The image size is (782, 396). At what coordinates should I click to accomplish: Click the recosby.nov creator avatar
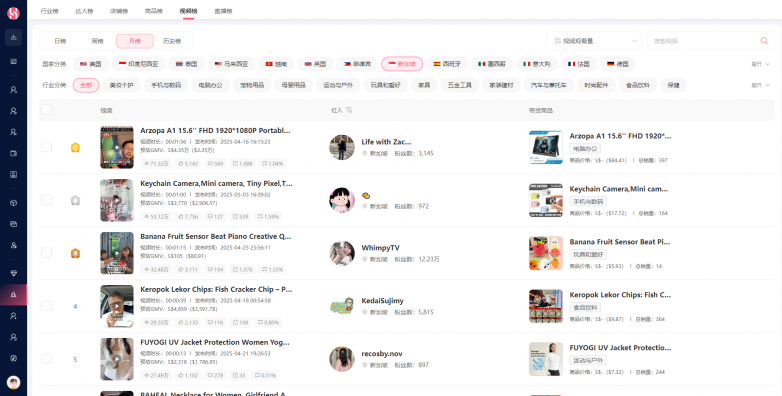(342, 359)
